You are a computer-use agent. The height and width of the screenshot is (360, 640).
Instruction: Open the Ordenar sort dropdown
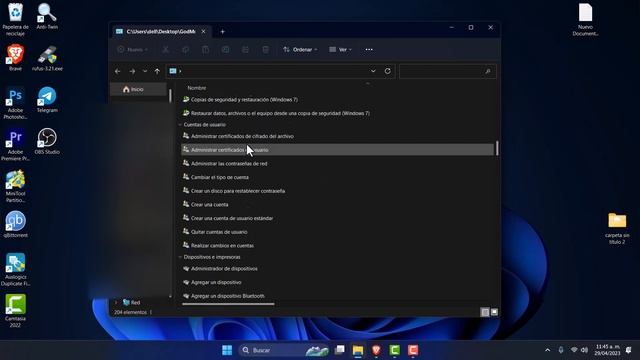300,49
